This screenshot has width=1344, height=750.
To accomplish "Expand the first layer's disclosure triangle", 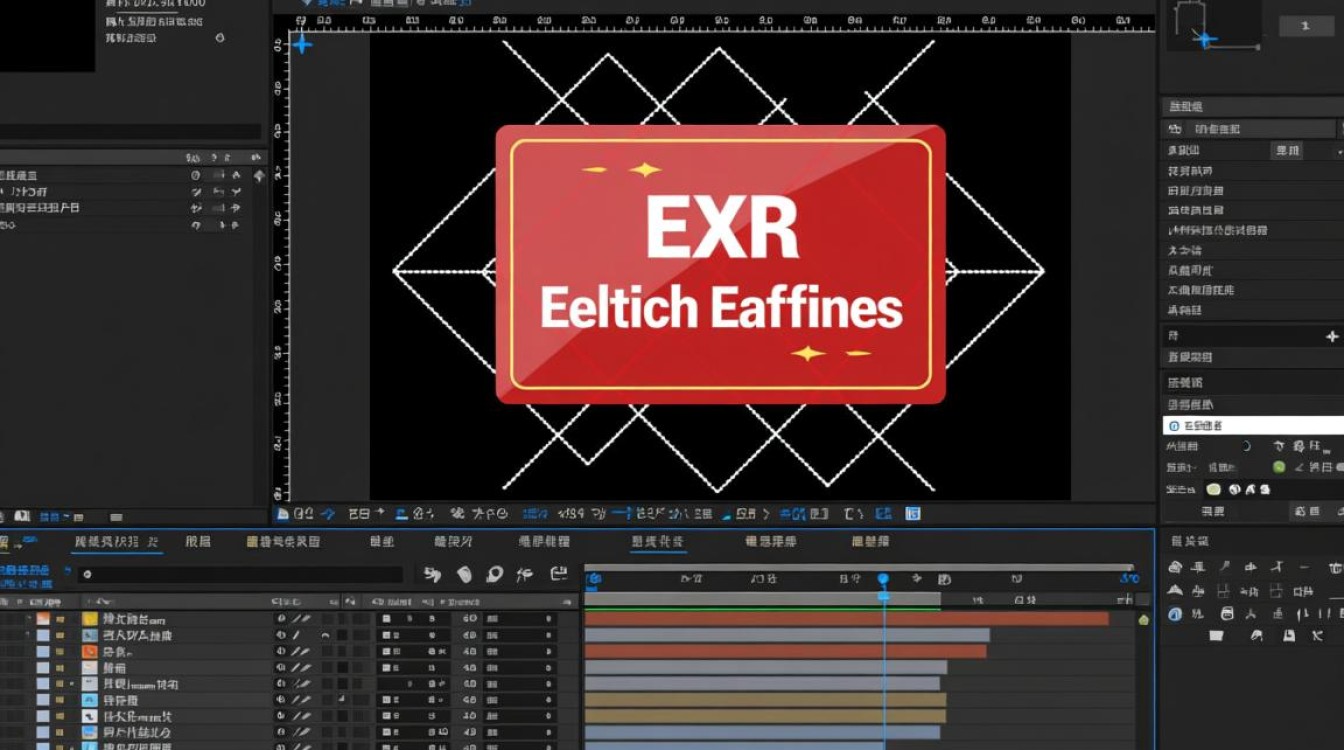I will (x=28, y=619).
